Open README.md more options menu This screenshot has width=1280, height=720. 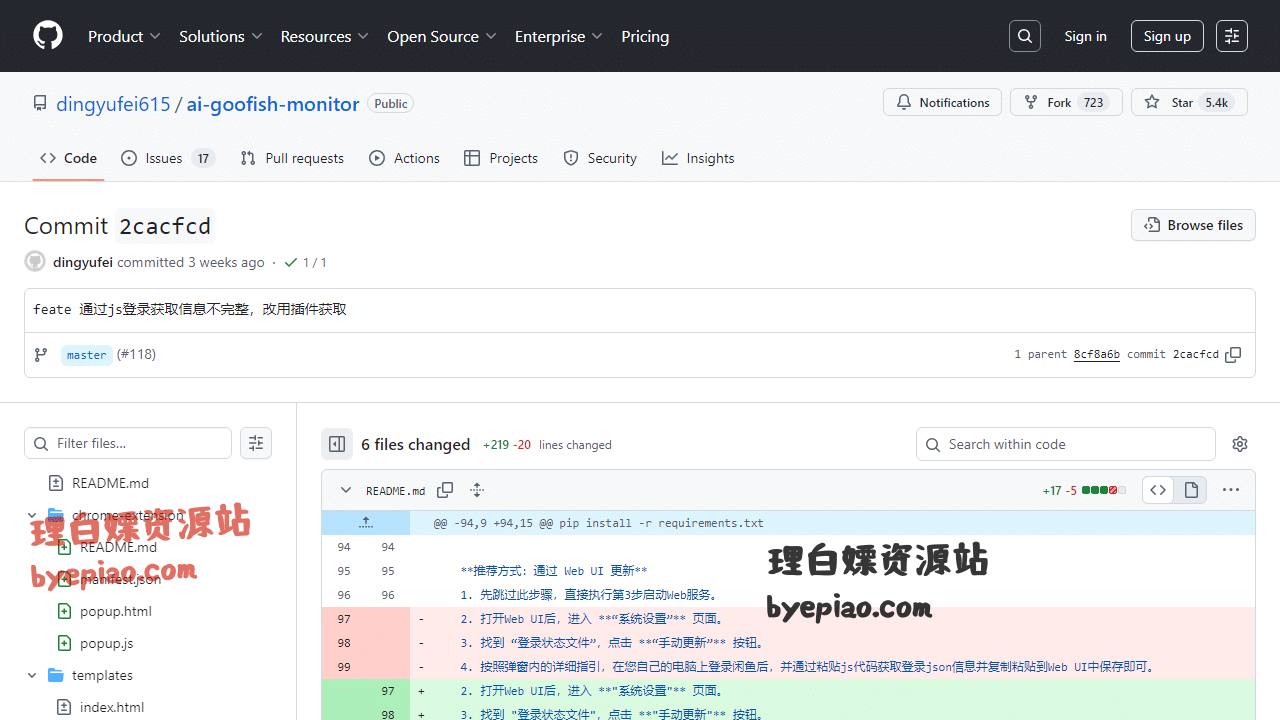[1231, 490]
